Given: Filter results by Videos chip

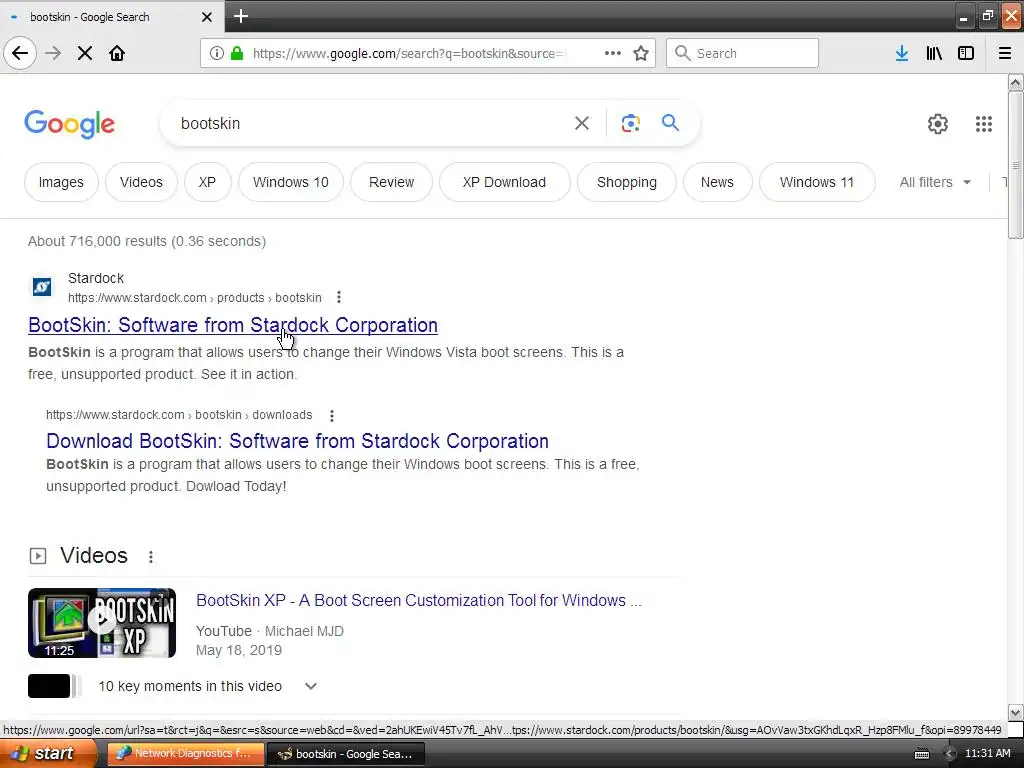Looking at the screenshot, I should tap(141, 182).
